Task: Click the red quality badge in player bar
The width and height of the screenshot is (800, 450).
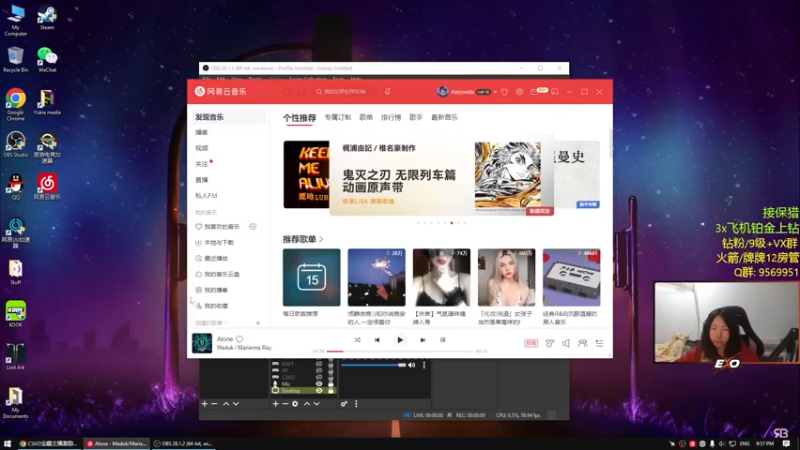Action: (x=531, y=343)
